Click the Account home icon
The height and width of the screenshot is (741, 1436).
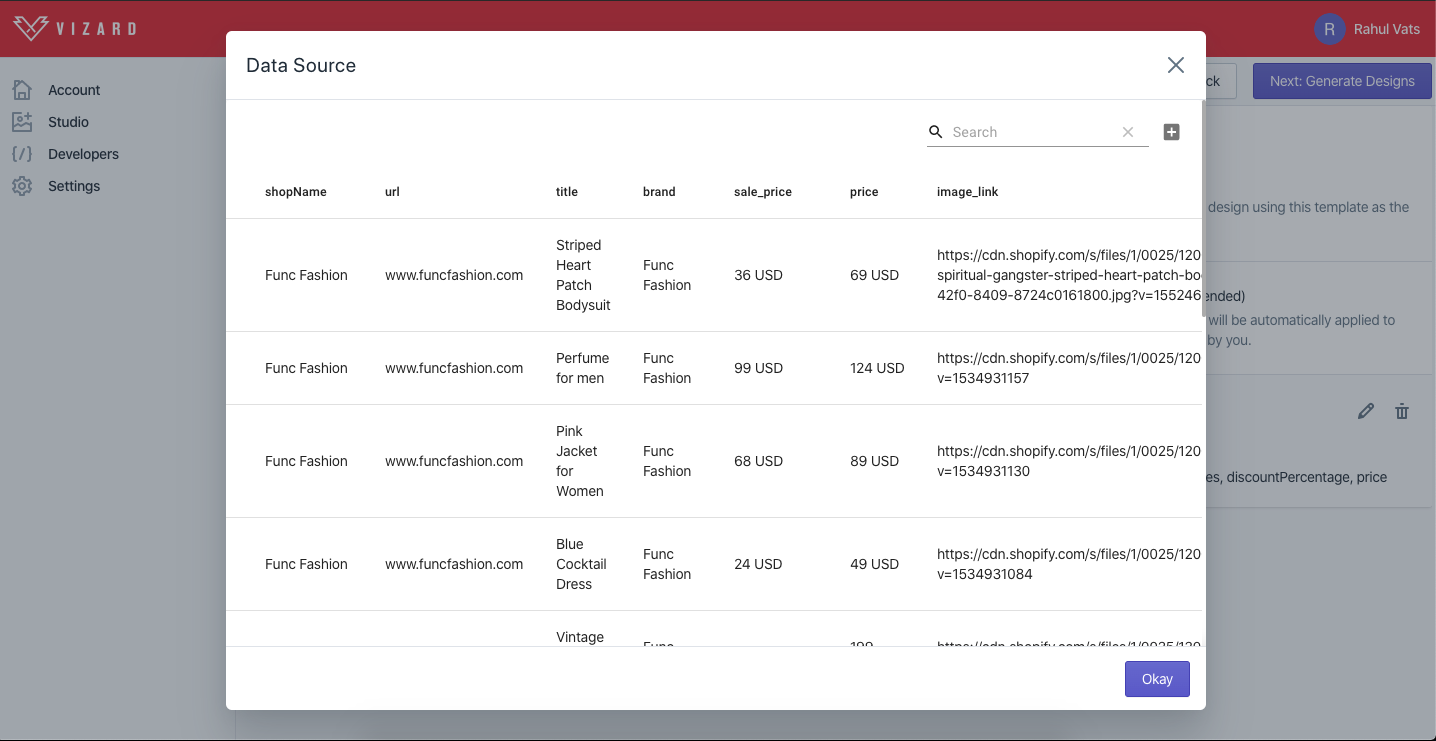click(22, 90)
